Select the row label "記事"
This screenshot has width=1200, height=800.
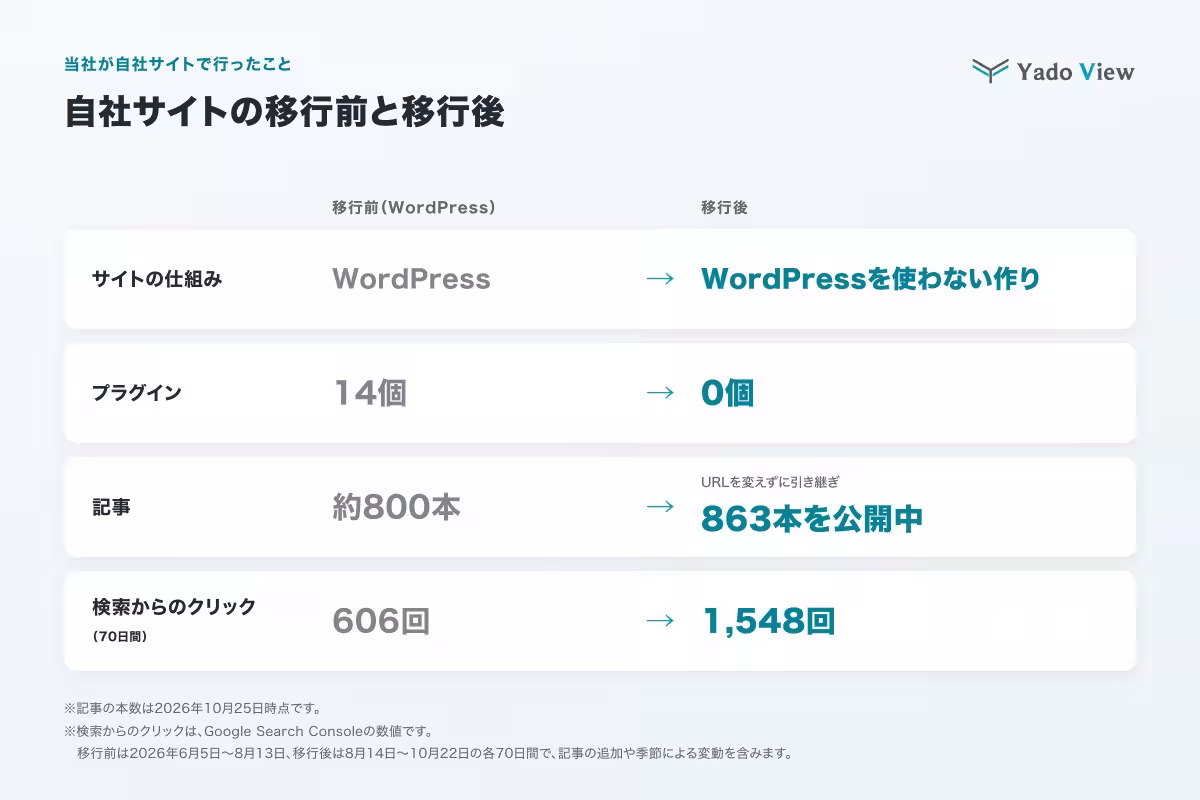coord(111,507)
